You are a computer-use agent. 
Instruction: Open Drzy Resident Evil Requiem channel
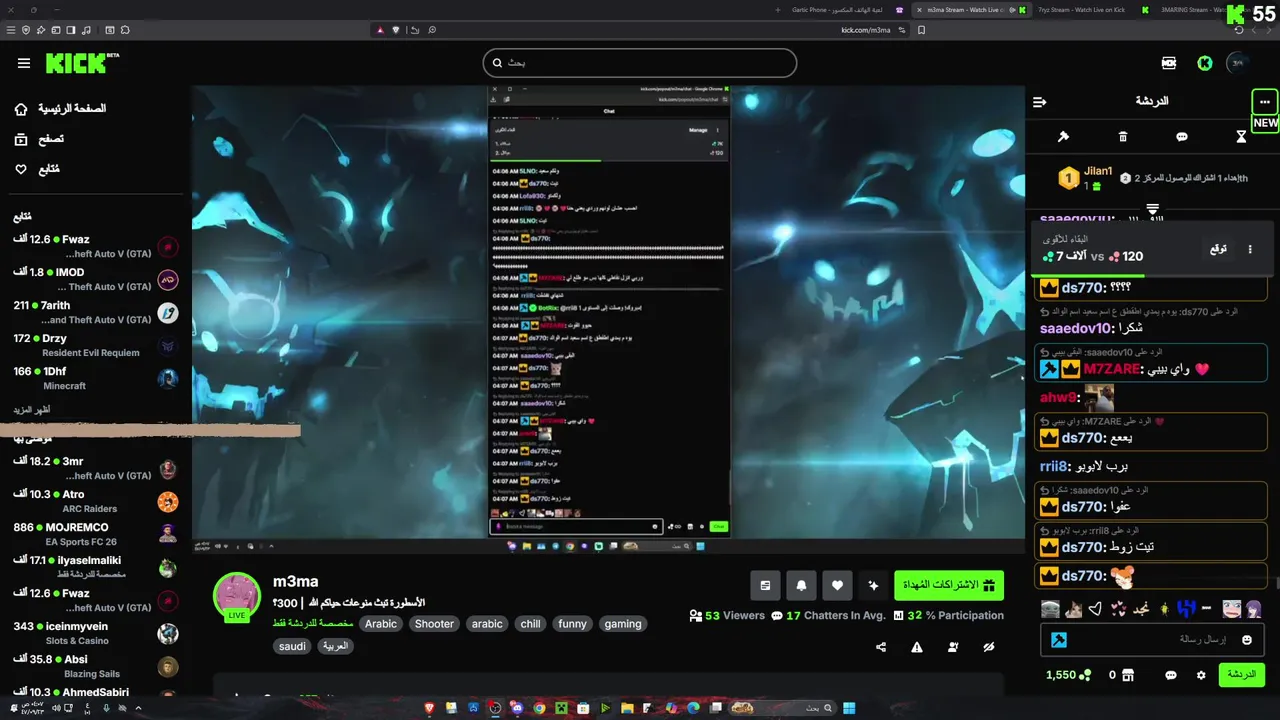96,345
